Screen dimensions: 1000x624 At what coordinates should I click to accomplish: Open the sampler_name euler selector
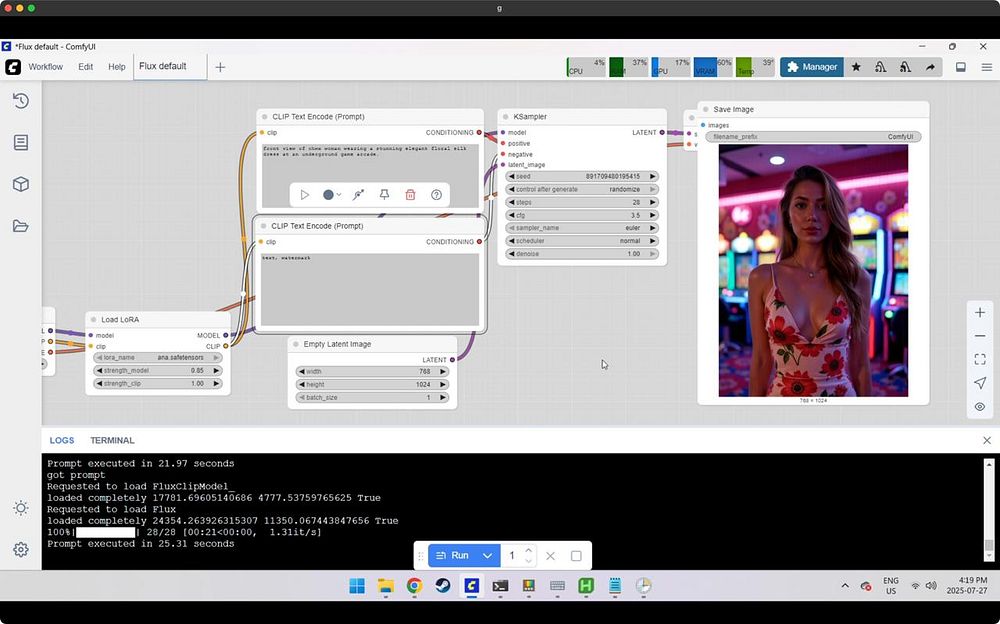(x=583, y=228)
